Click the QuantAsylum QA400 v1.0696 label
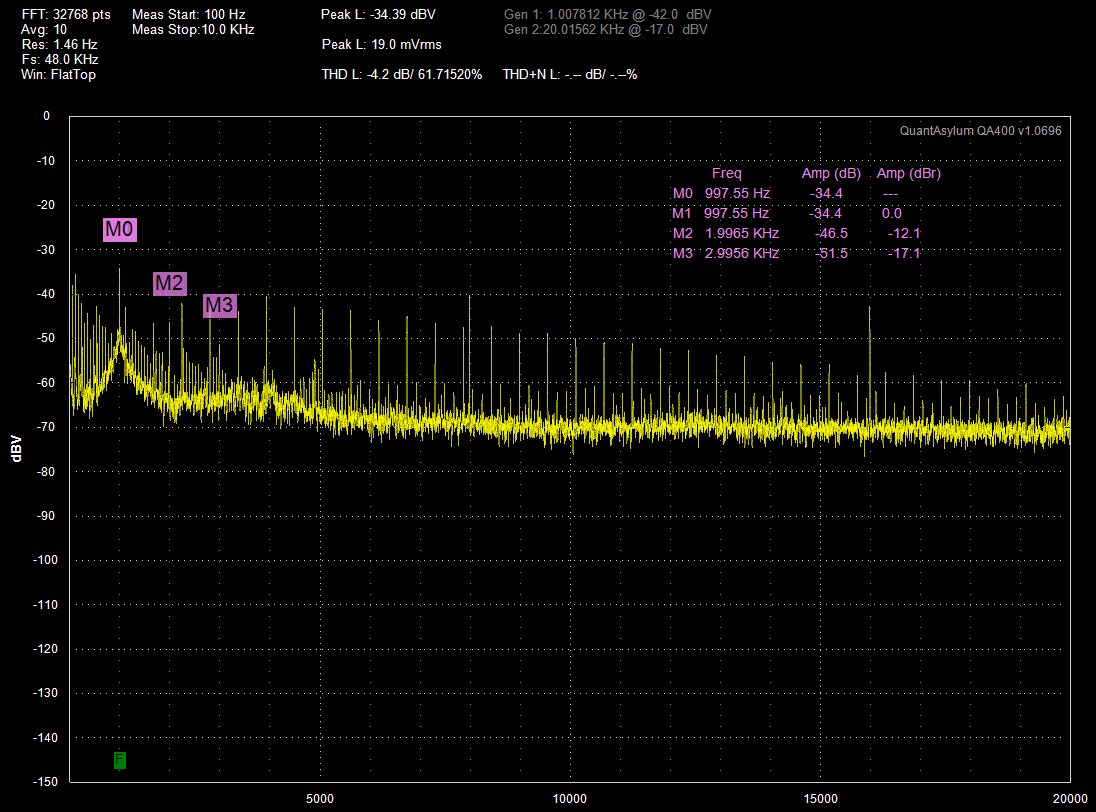This screenshot has height=812, width=1096. tap(980, 131)
